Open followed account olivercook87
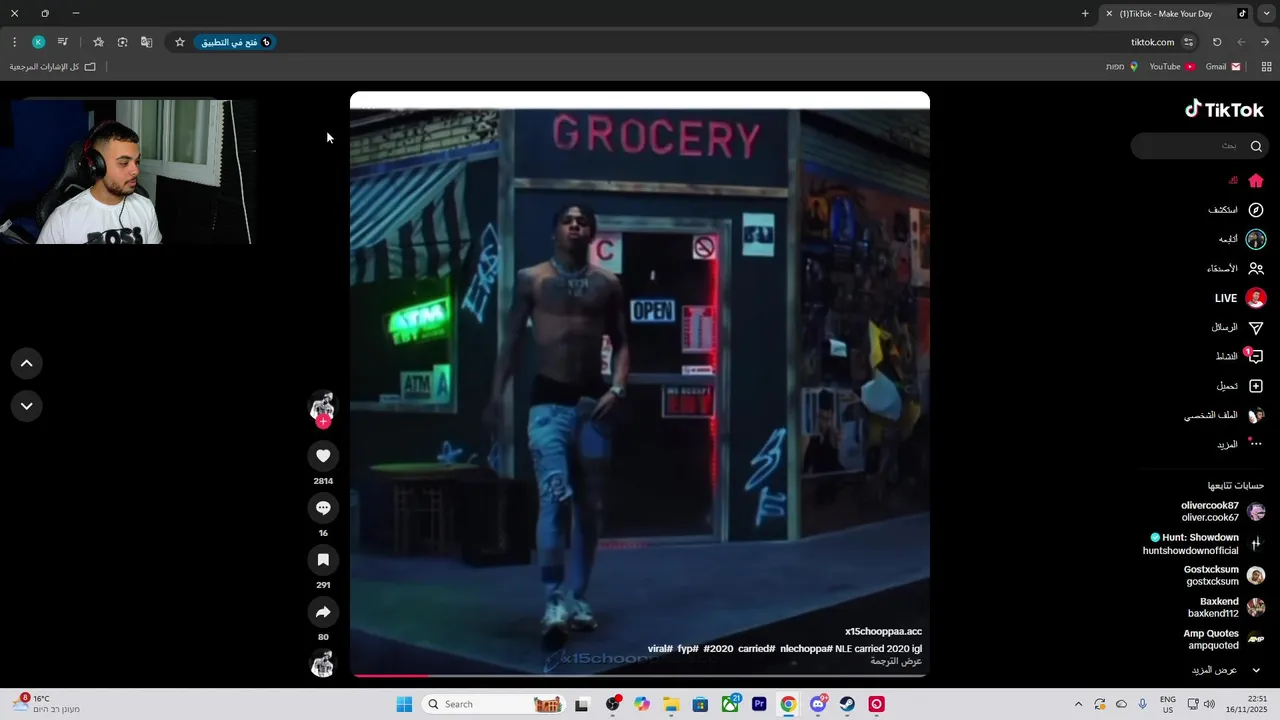This screenshot has width=1280, height=720. (x=1222, y=512)
